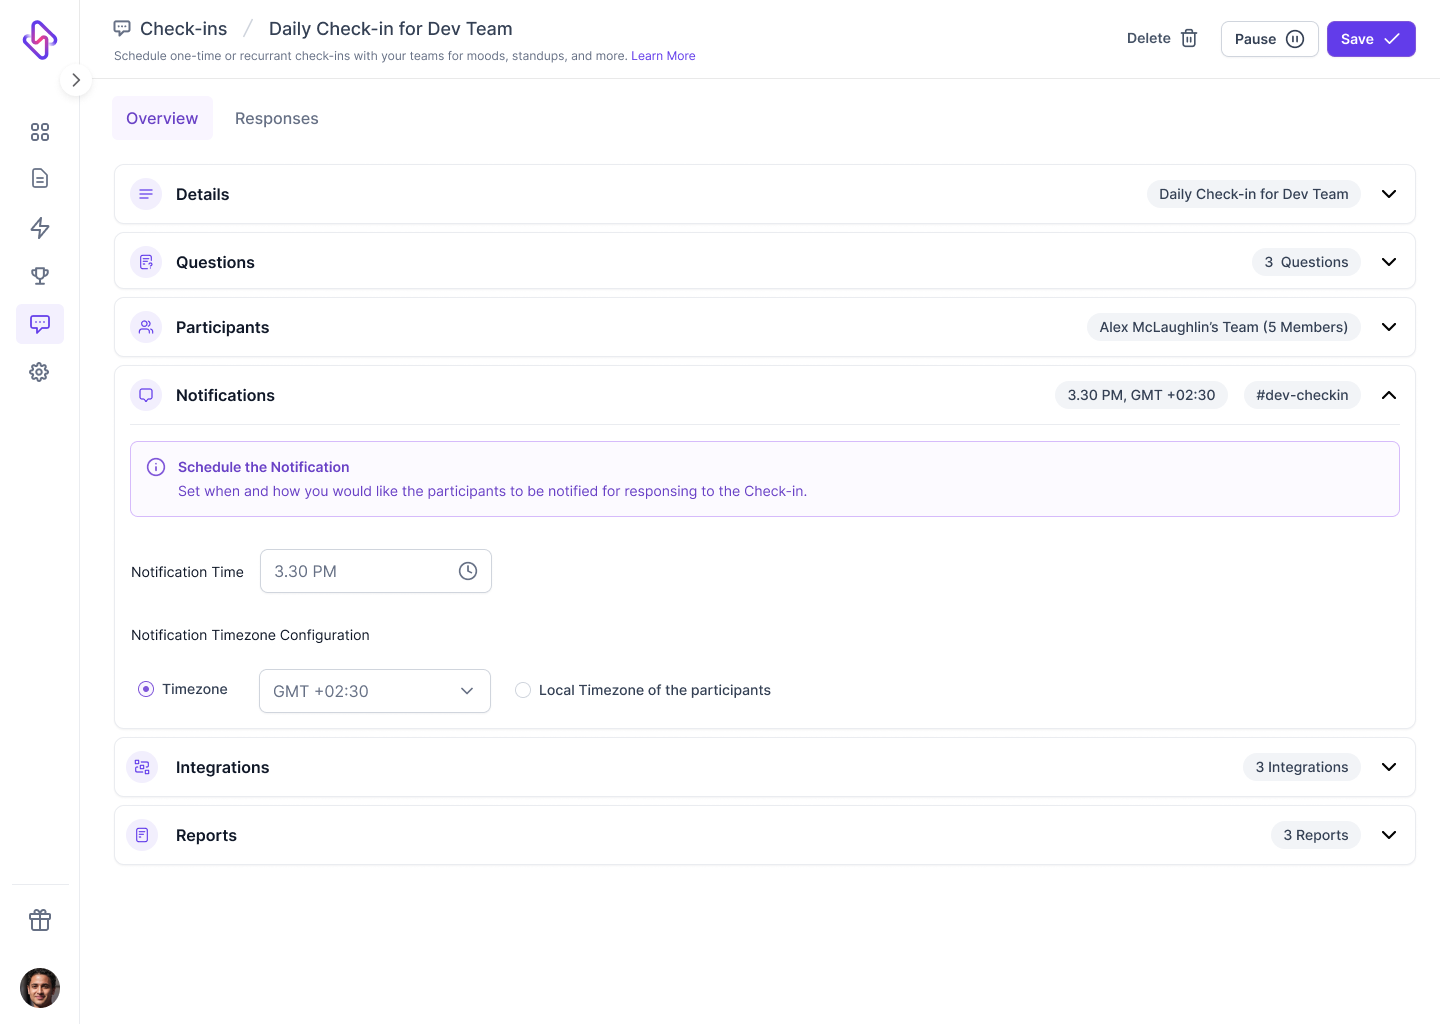Pause the check-in
This screenshot has height=1024, width=1440.
point(1269,39)
